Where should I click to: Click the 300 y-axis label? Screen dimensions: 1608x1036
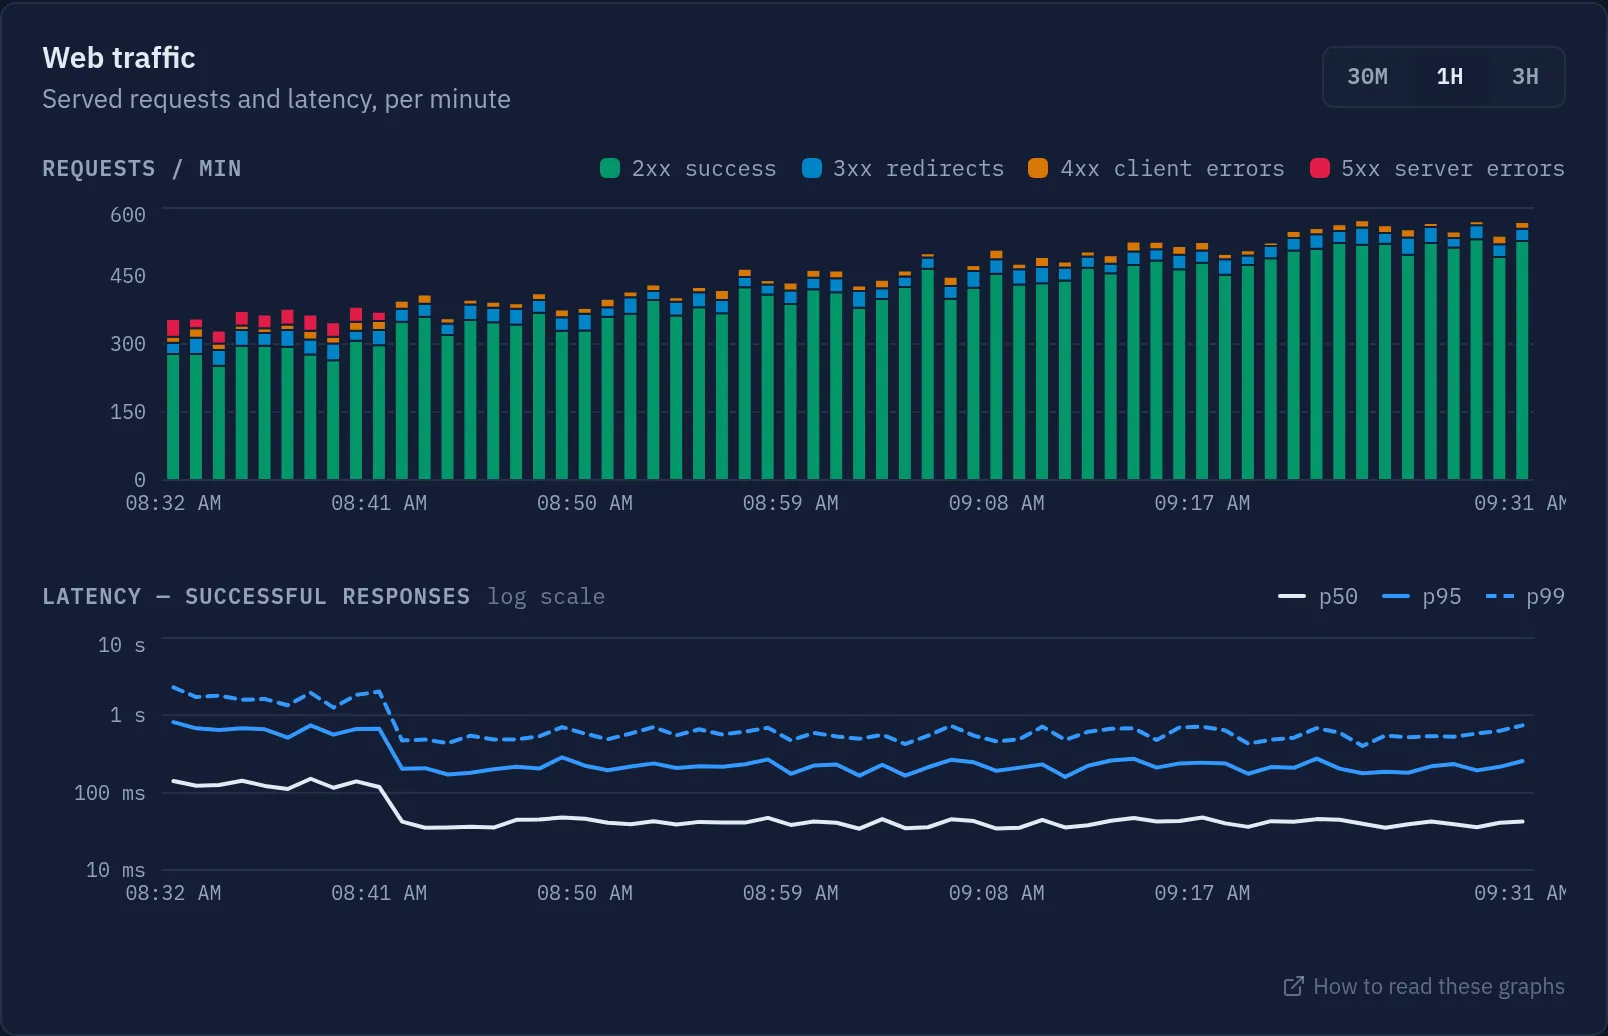tap(128, 344)
